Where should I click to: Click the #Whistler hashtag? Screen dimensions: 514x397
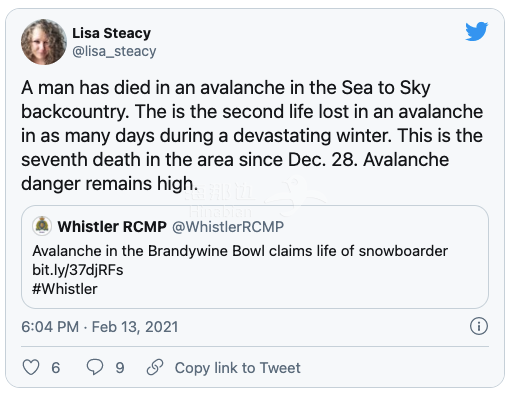pyautogui.click(x=65, y=289)
